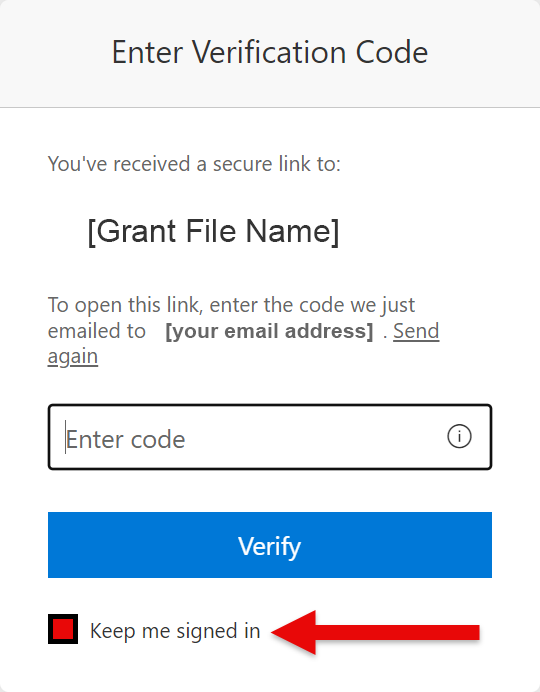Viewport: 540px width, 692px height.
Task: Click the Keep me signed in label
Action: point(175,631)
